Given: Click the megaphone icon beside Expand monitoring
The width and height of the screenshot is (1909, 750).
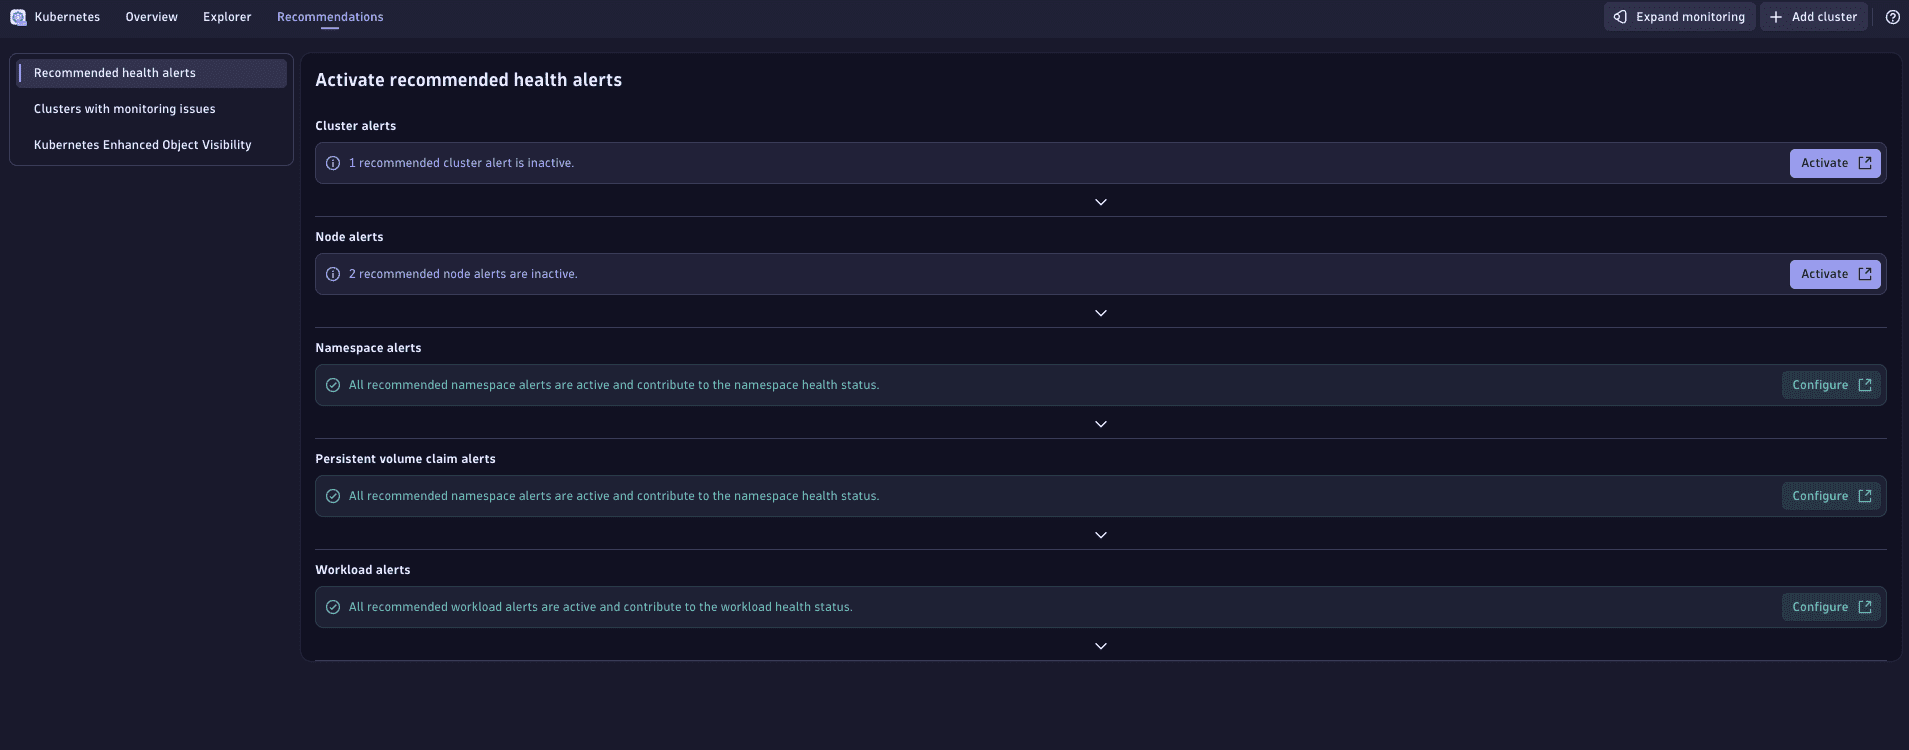Looking at the screenshot, I should (x=1620, y=17).
